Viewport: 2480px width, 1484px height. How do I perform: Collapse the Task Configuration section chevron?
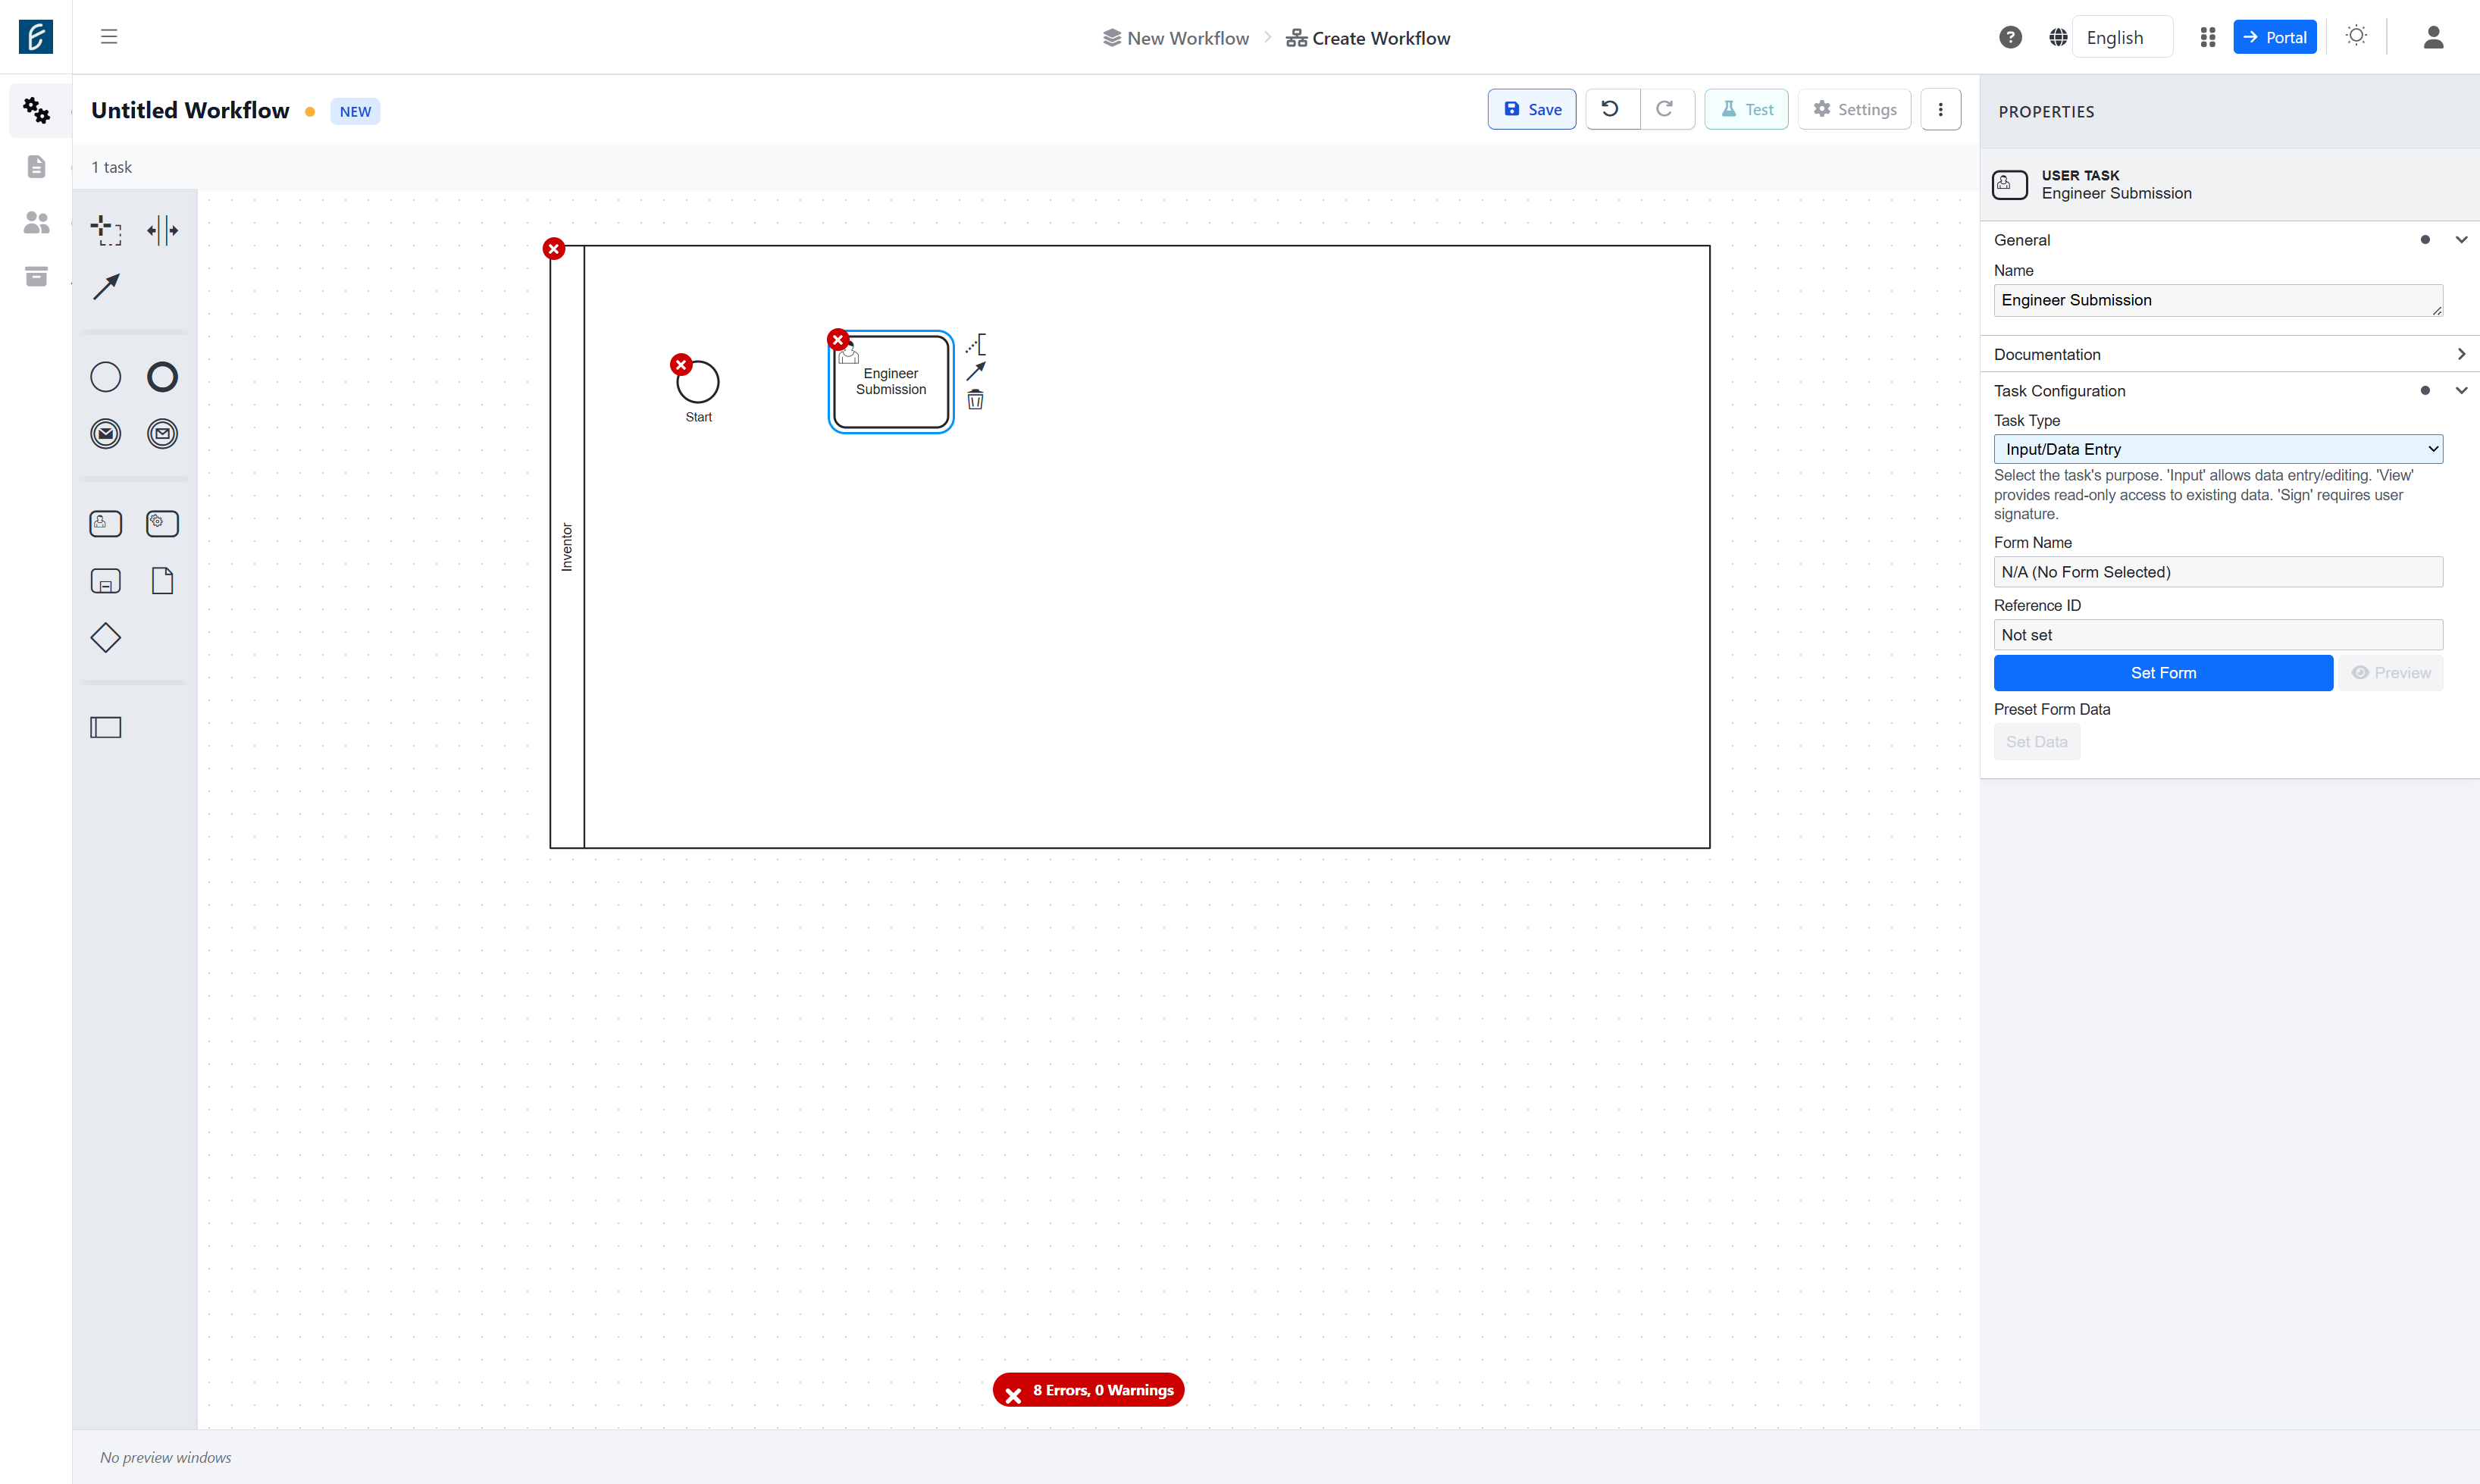2461,391
